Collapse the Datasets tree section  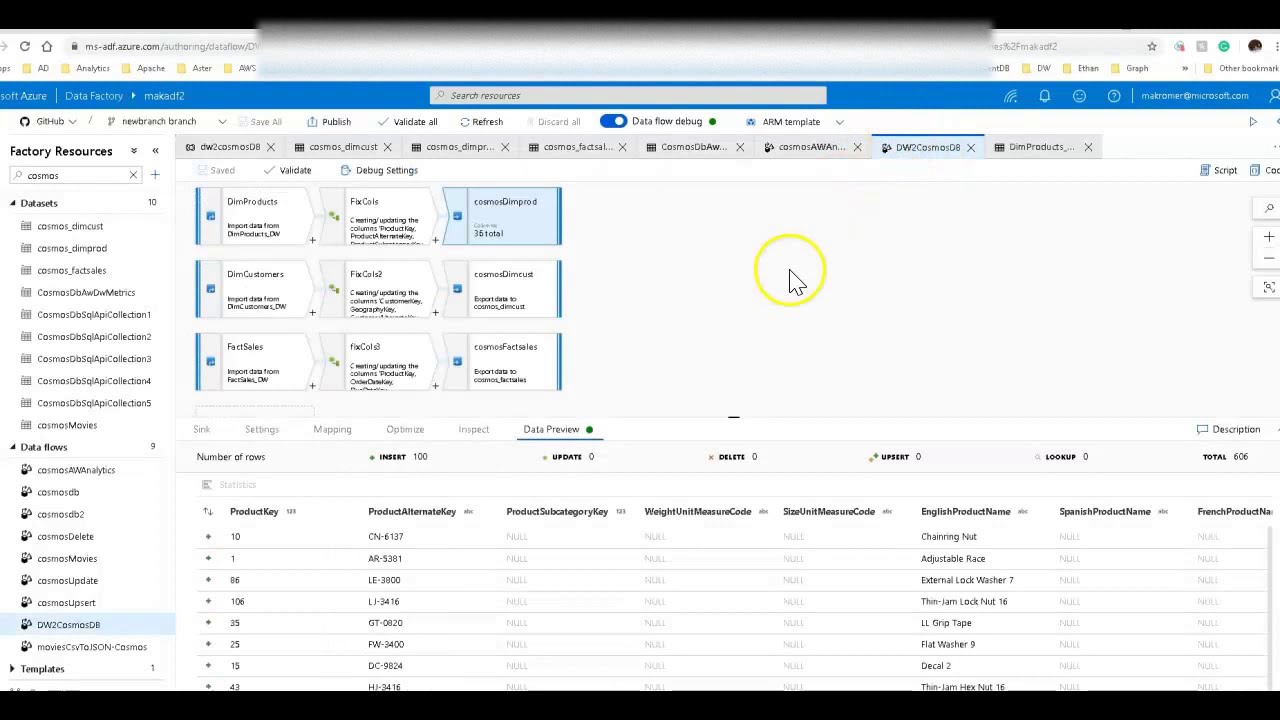pos(13,203)
